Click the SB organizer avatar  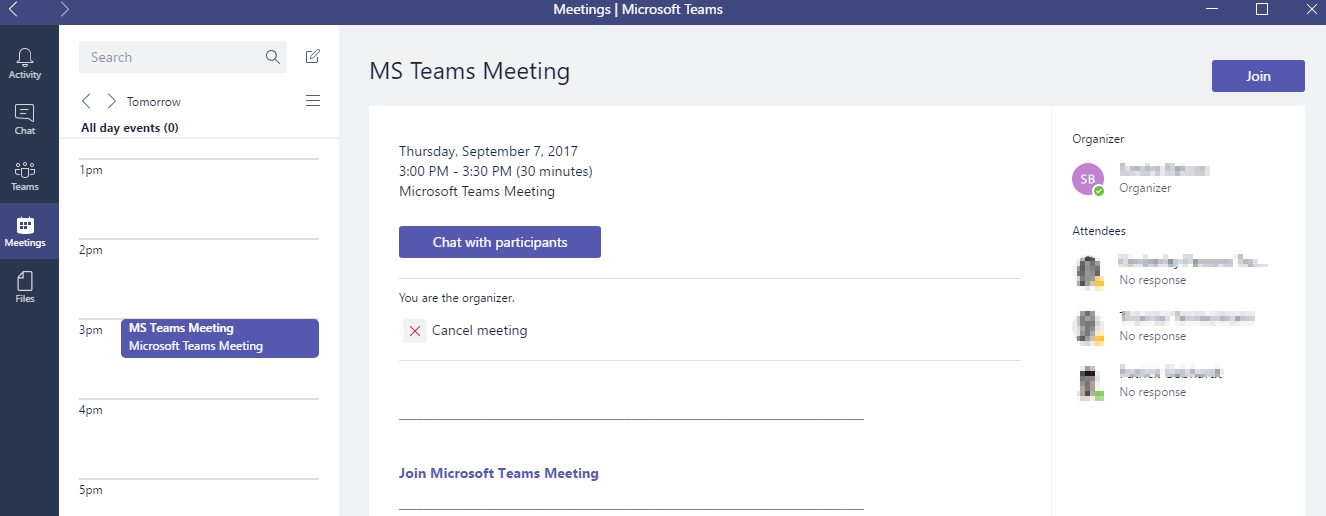(1088, 179)
